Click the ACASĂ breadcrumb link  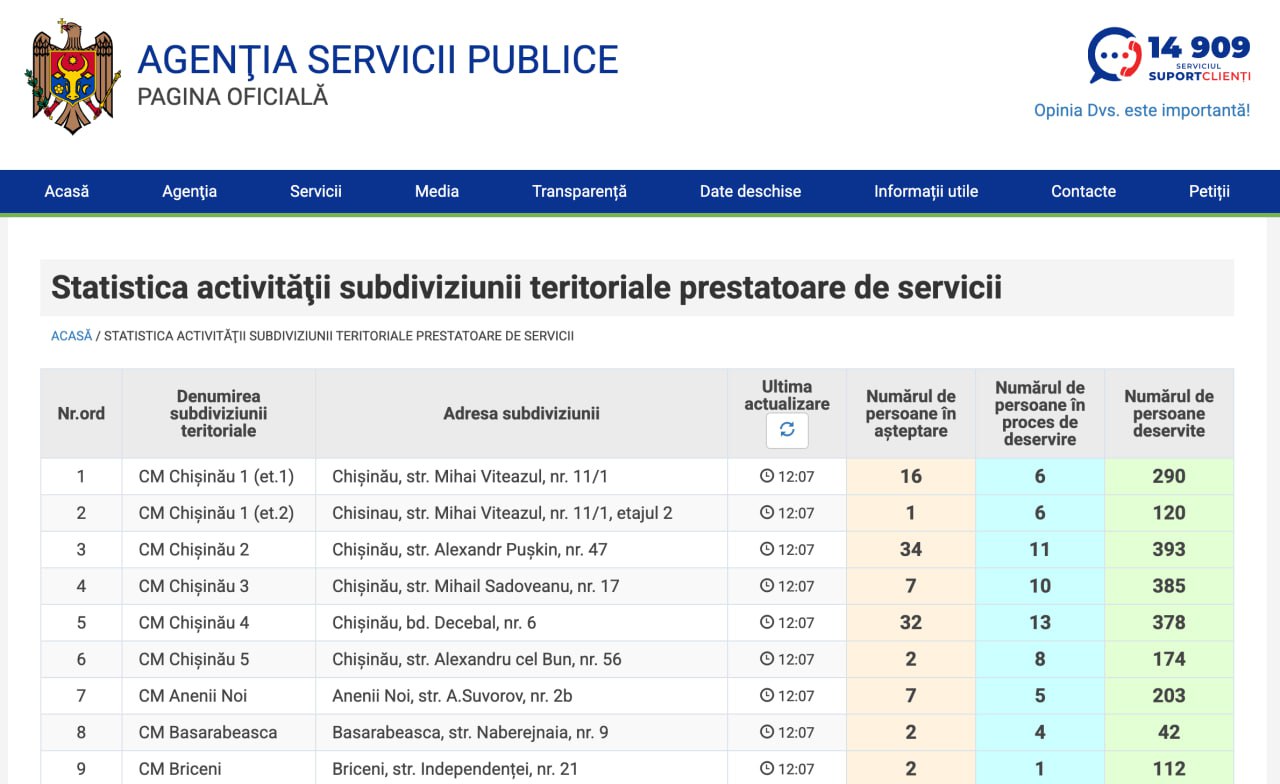71,336
